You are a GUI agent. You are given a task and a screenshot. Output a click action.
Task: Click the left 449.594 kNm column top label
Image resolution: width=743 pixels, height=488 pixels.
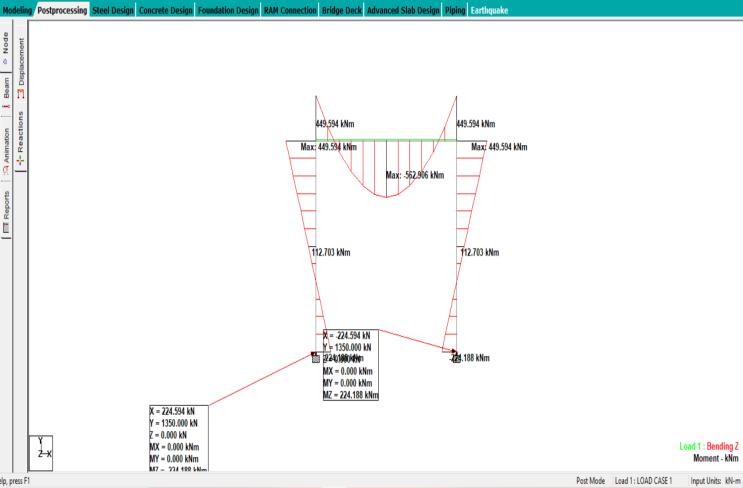pos(335,124)
